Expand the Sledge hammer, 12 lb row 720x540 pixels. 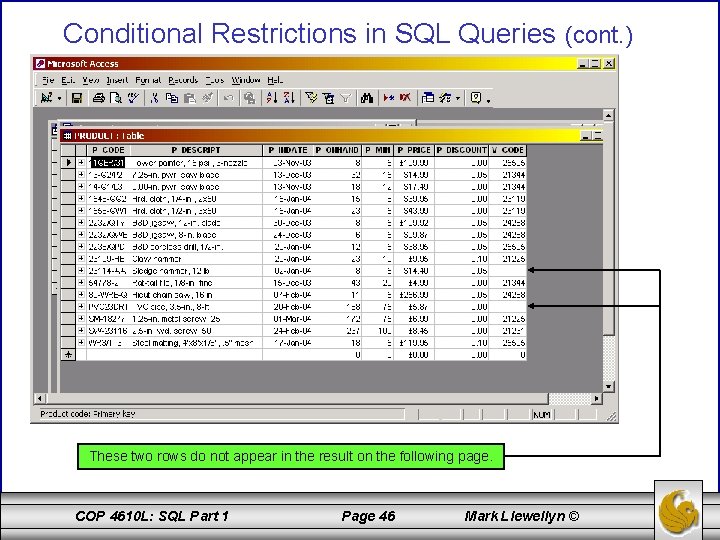tap(81, 270)
